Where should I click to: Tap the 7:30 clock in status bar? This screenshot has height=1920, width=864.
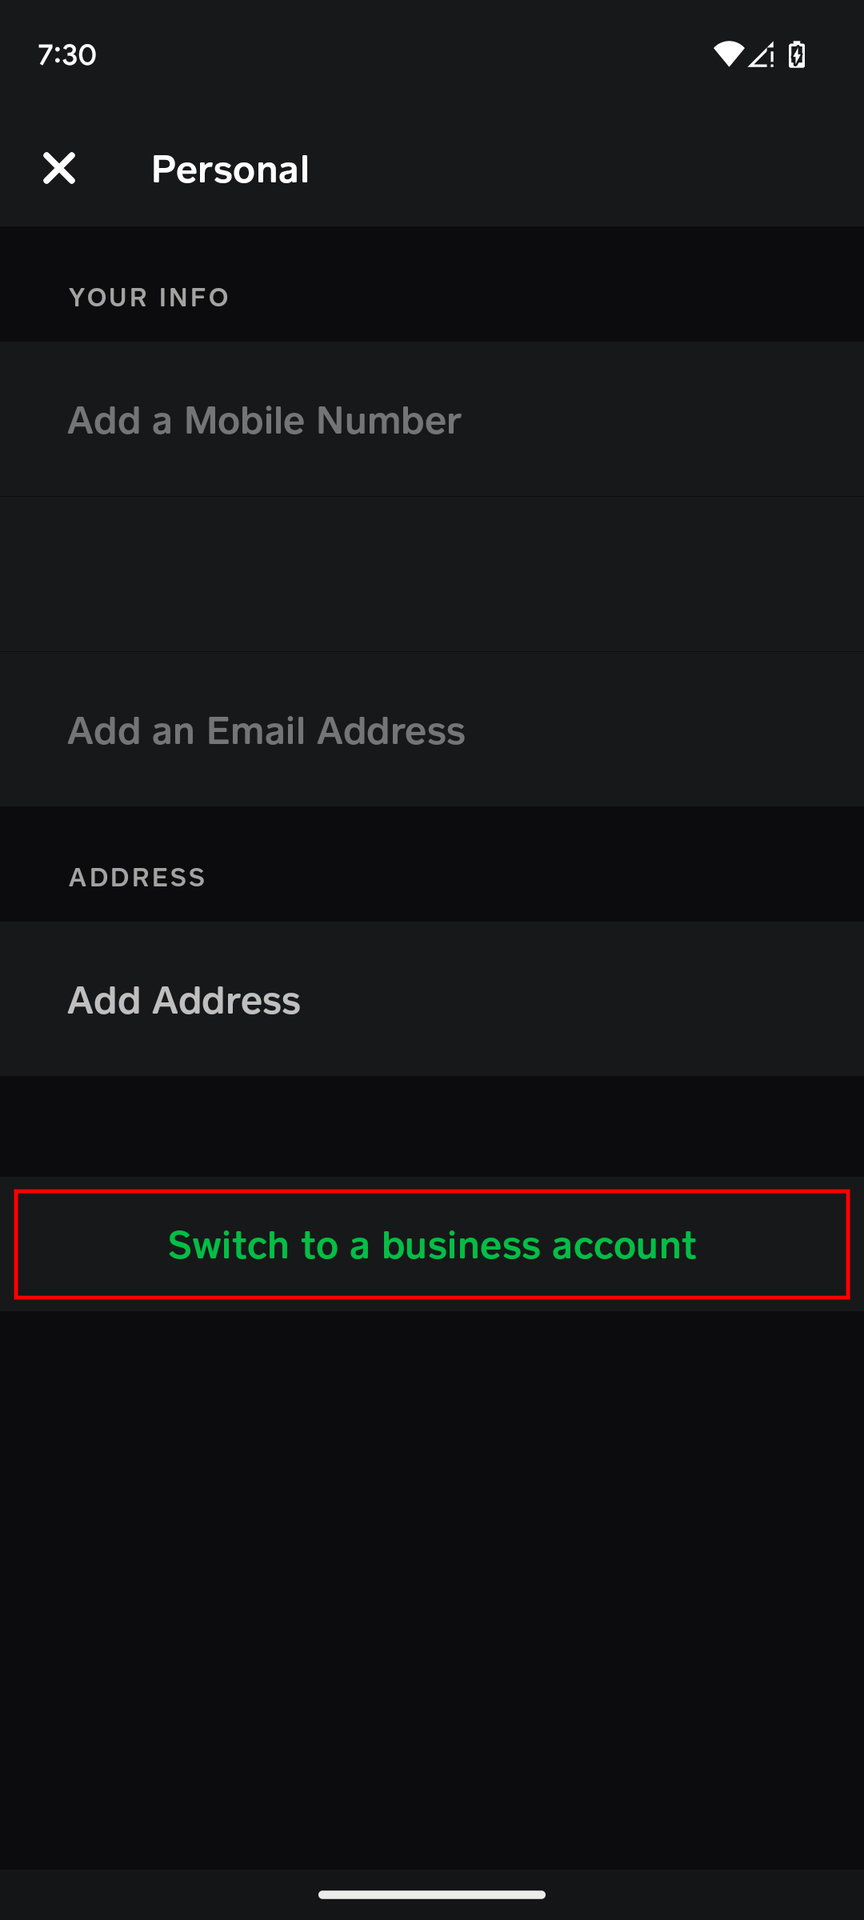(x=67, y=54)
